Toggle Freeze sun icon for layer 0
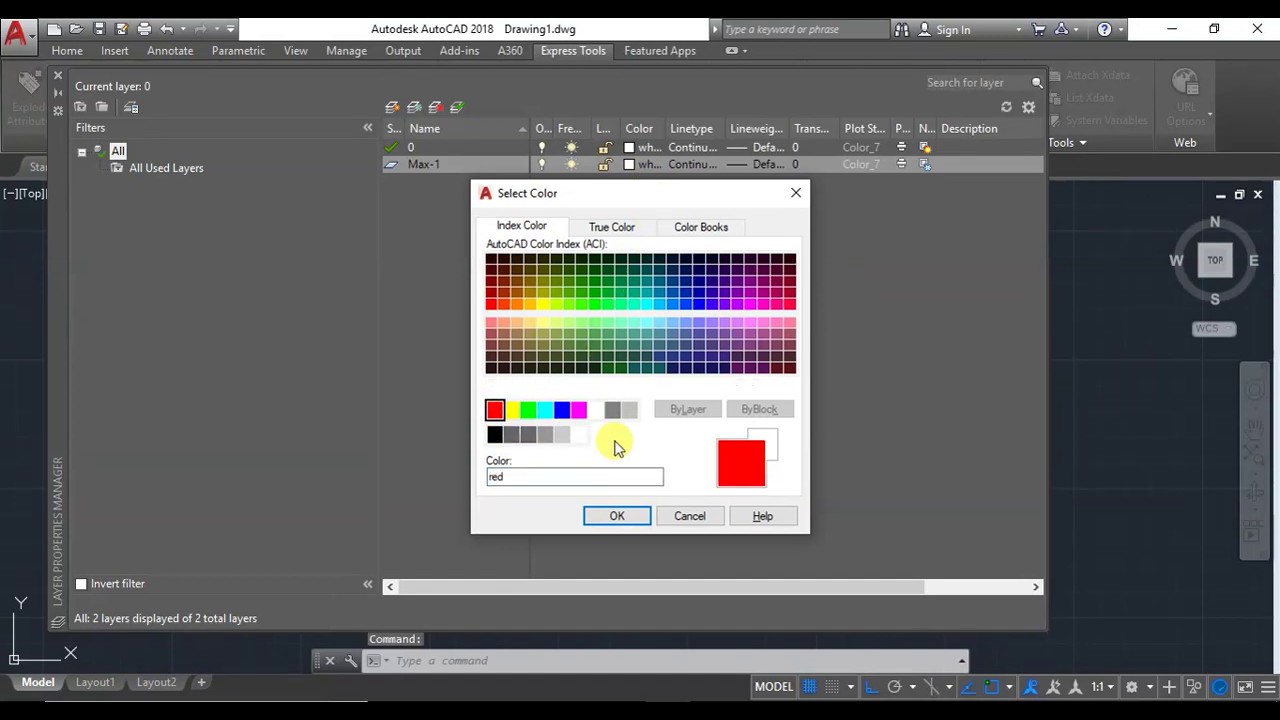 tap(571, 147)
